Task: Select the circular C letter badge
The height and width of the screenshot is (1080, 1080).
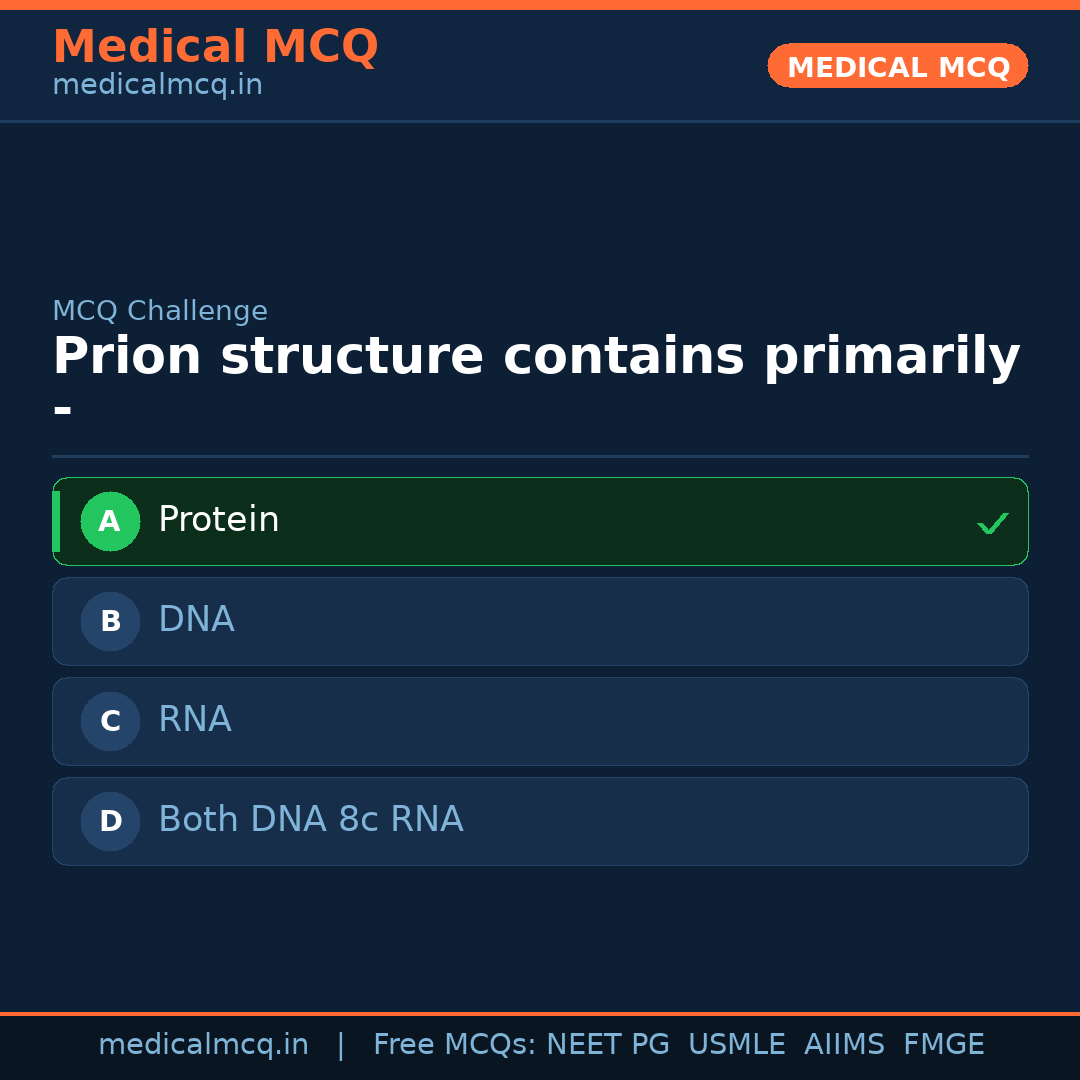Action: click(x=110, y=721)
